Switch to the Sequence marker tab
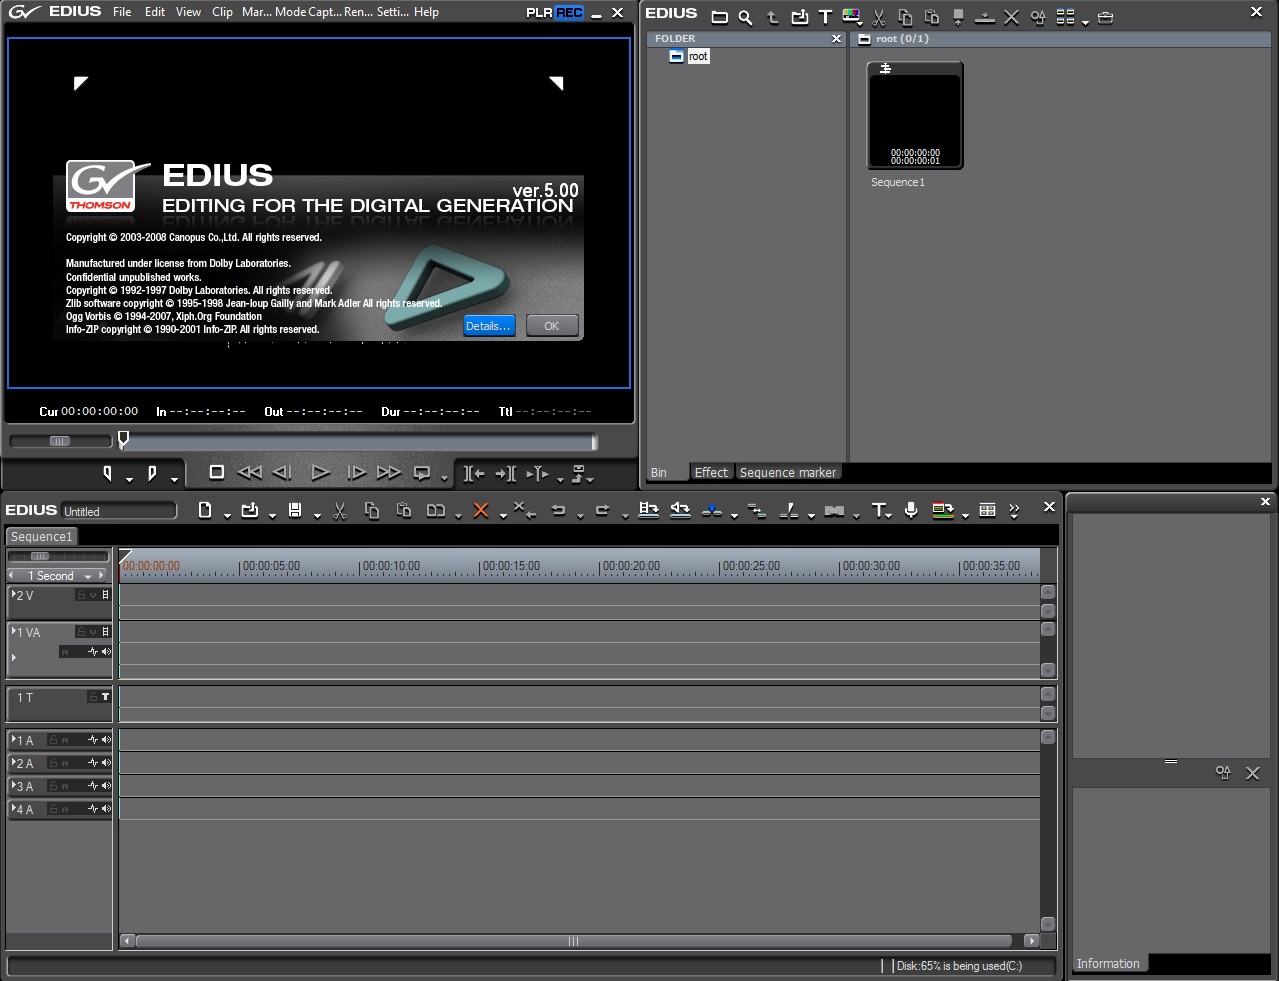This screenshot has height=981, width=1279. coord(788,472)
